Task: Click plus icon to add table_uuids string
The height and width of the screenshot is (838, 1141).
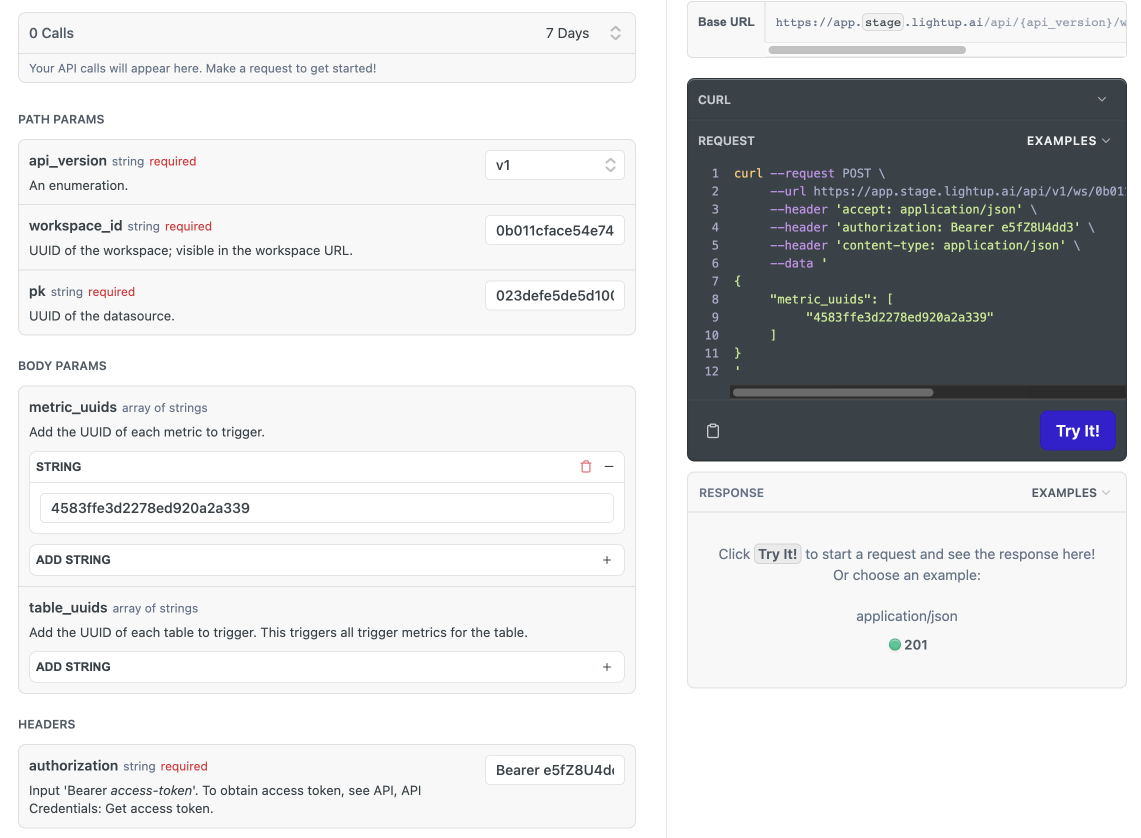Action: (607, 667)
